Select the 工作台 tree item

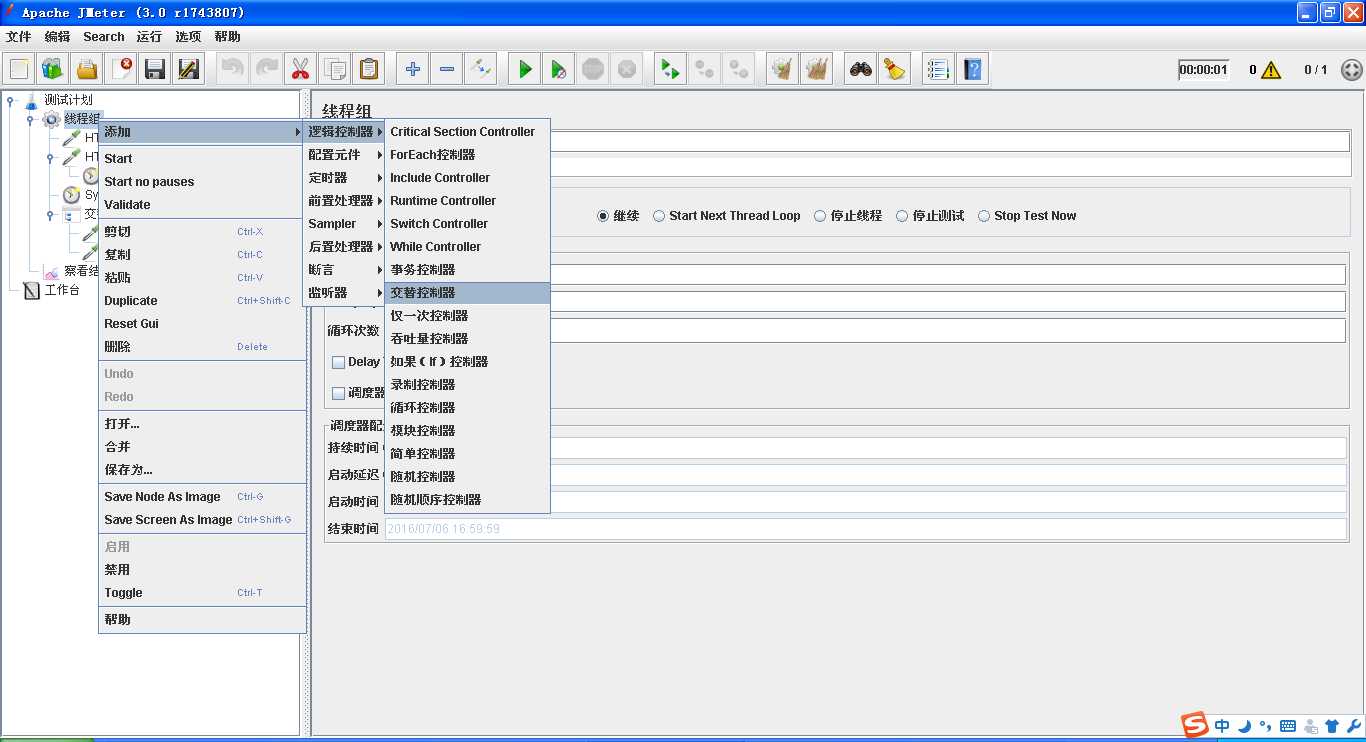pos(61,290)
